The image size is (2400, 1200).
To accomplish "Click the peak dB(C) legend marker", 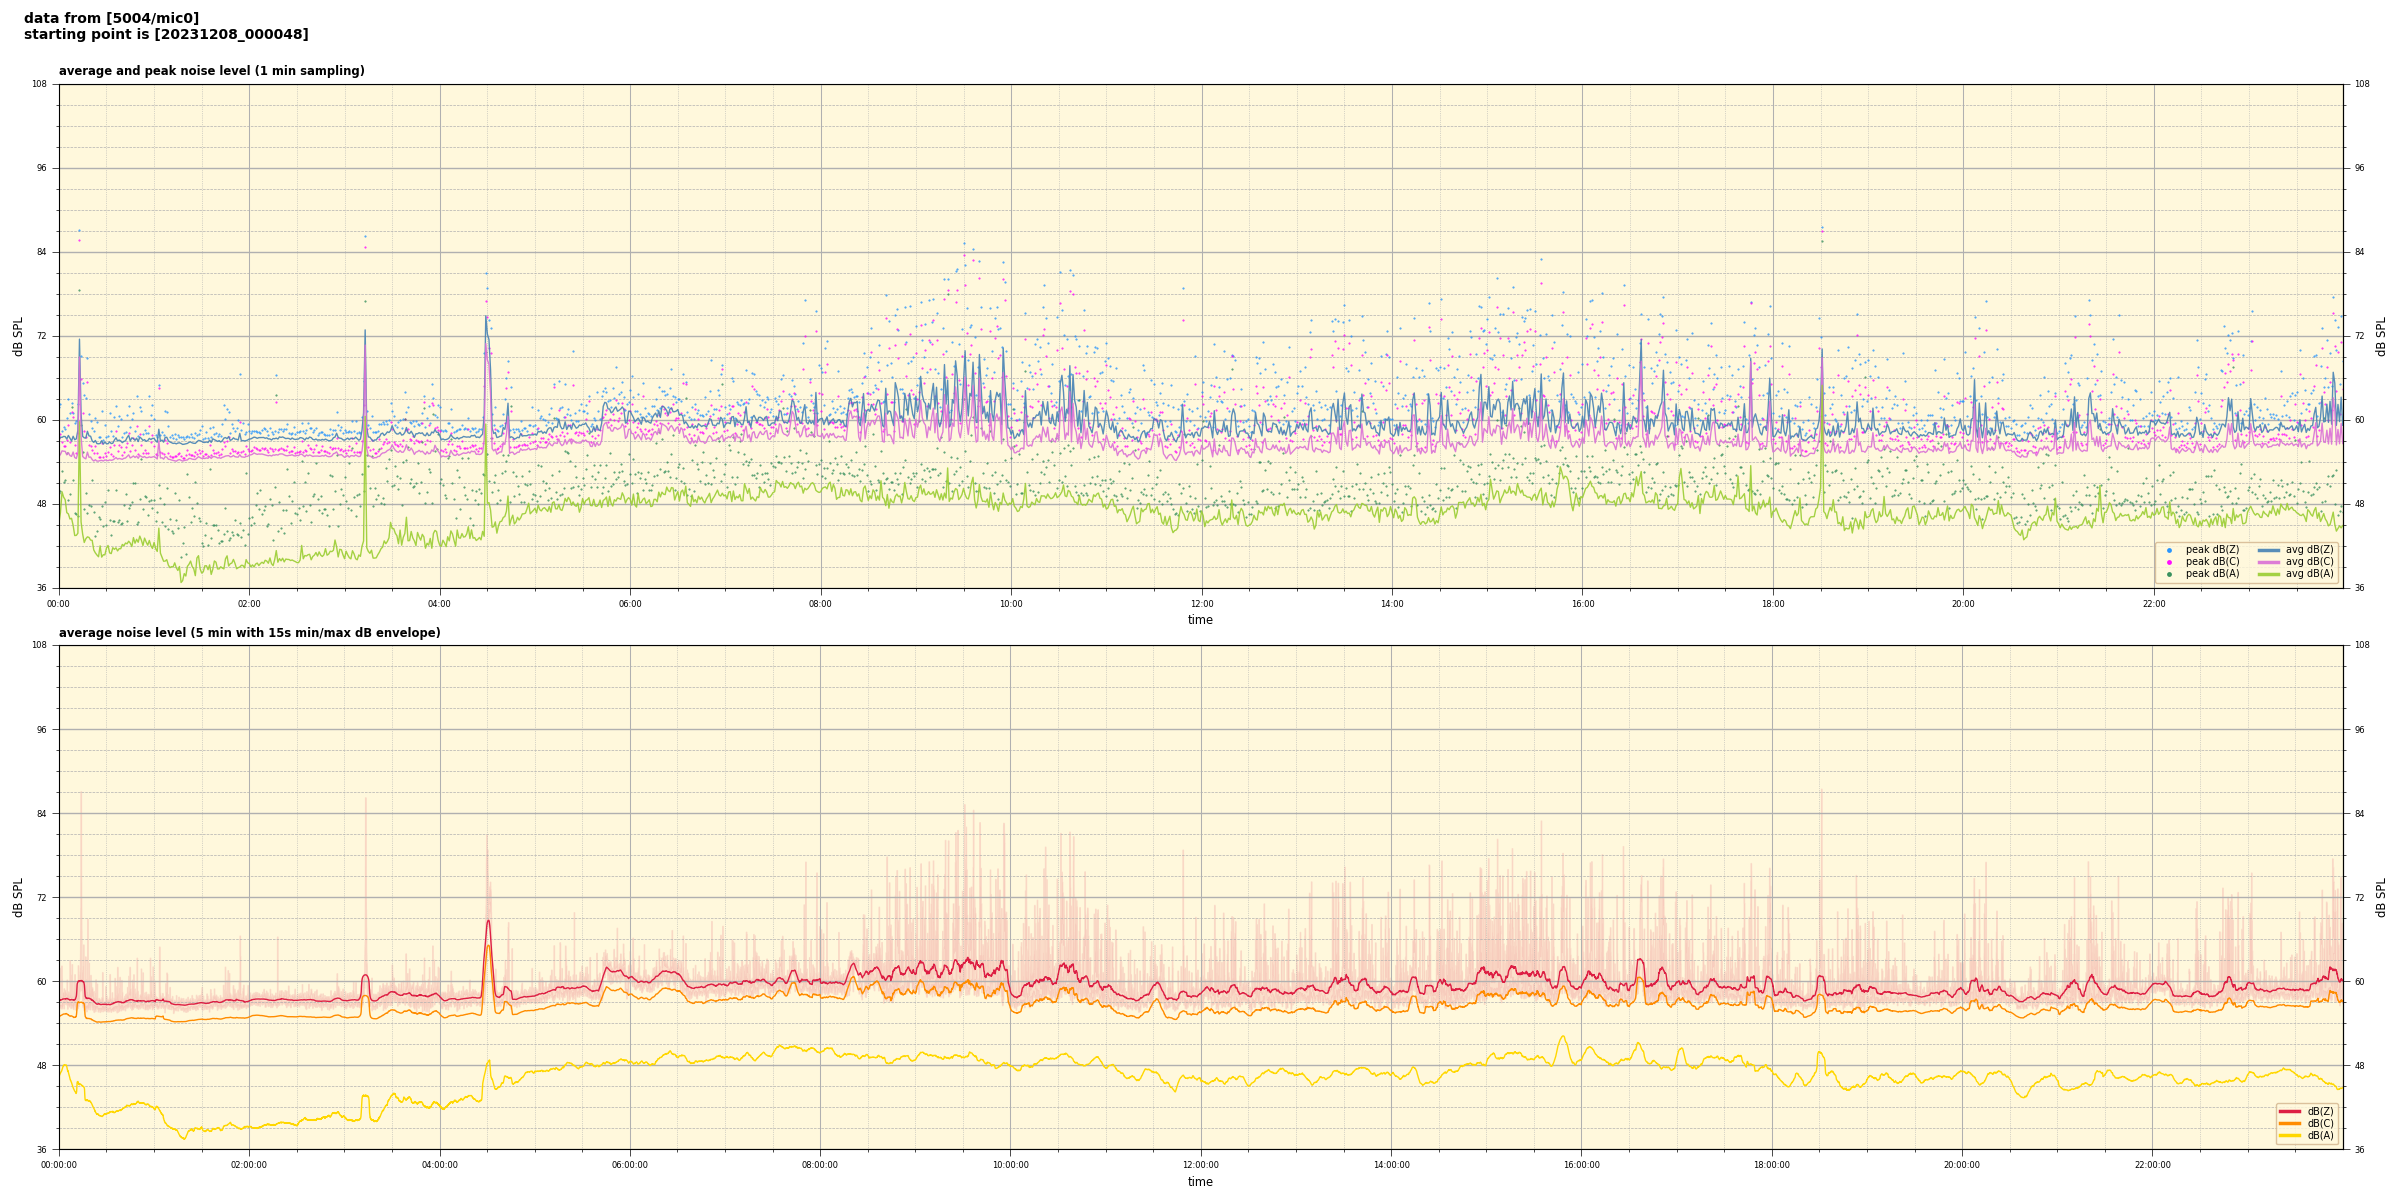I will (x=2169, y=562).
